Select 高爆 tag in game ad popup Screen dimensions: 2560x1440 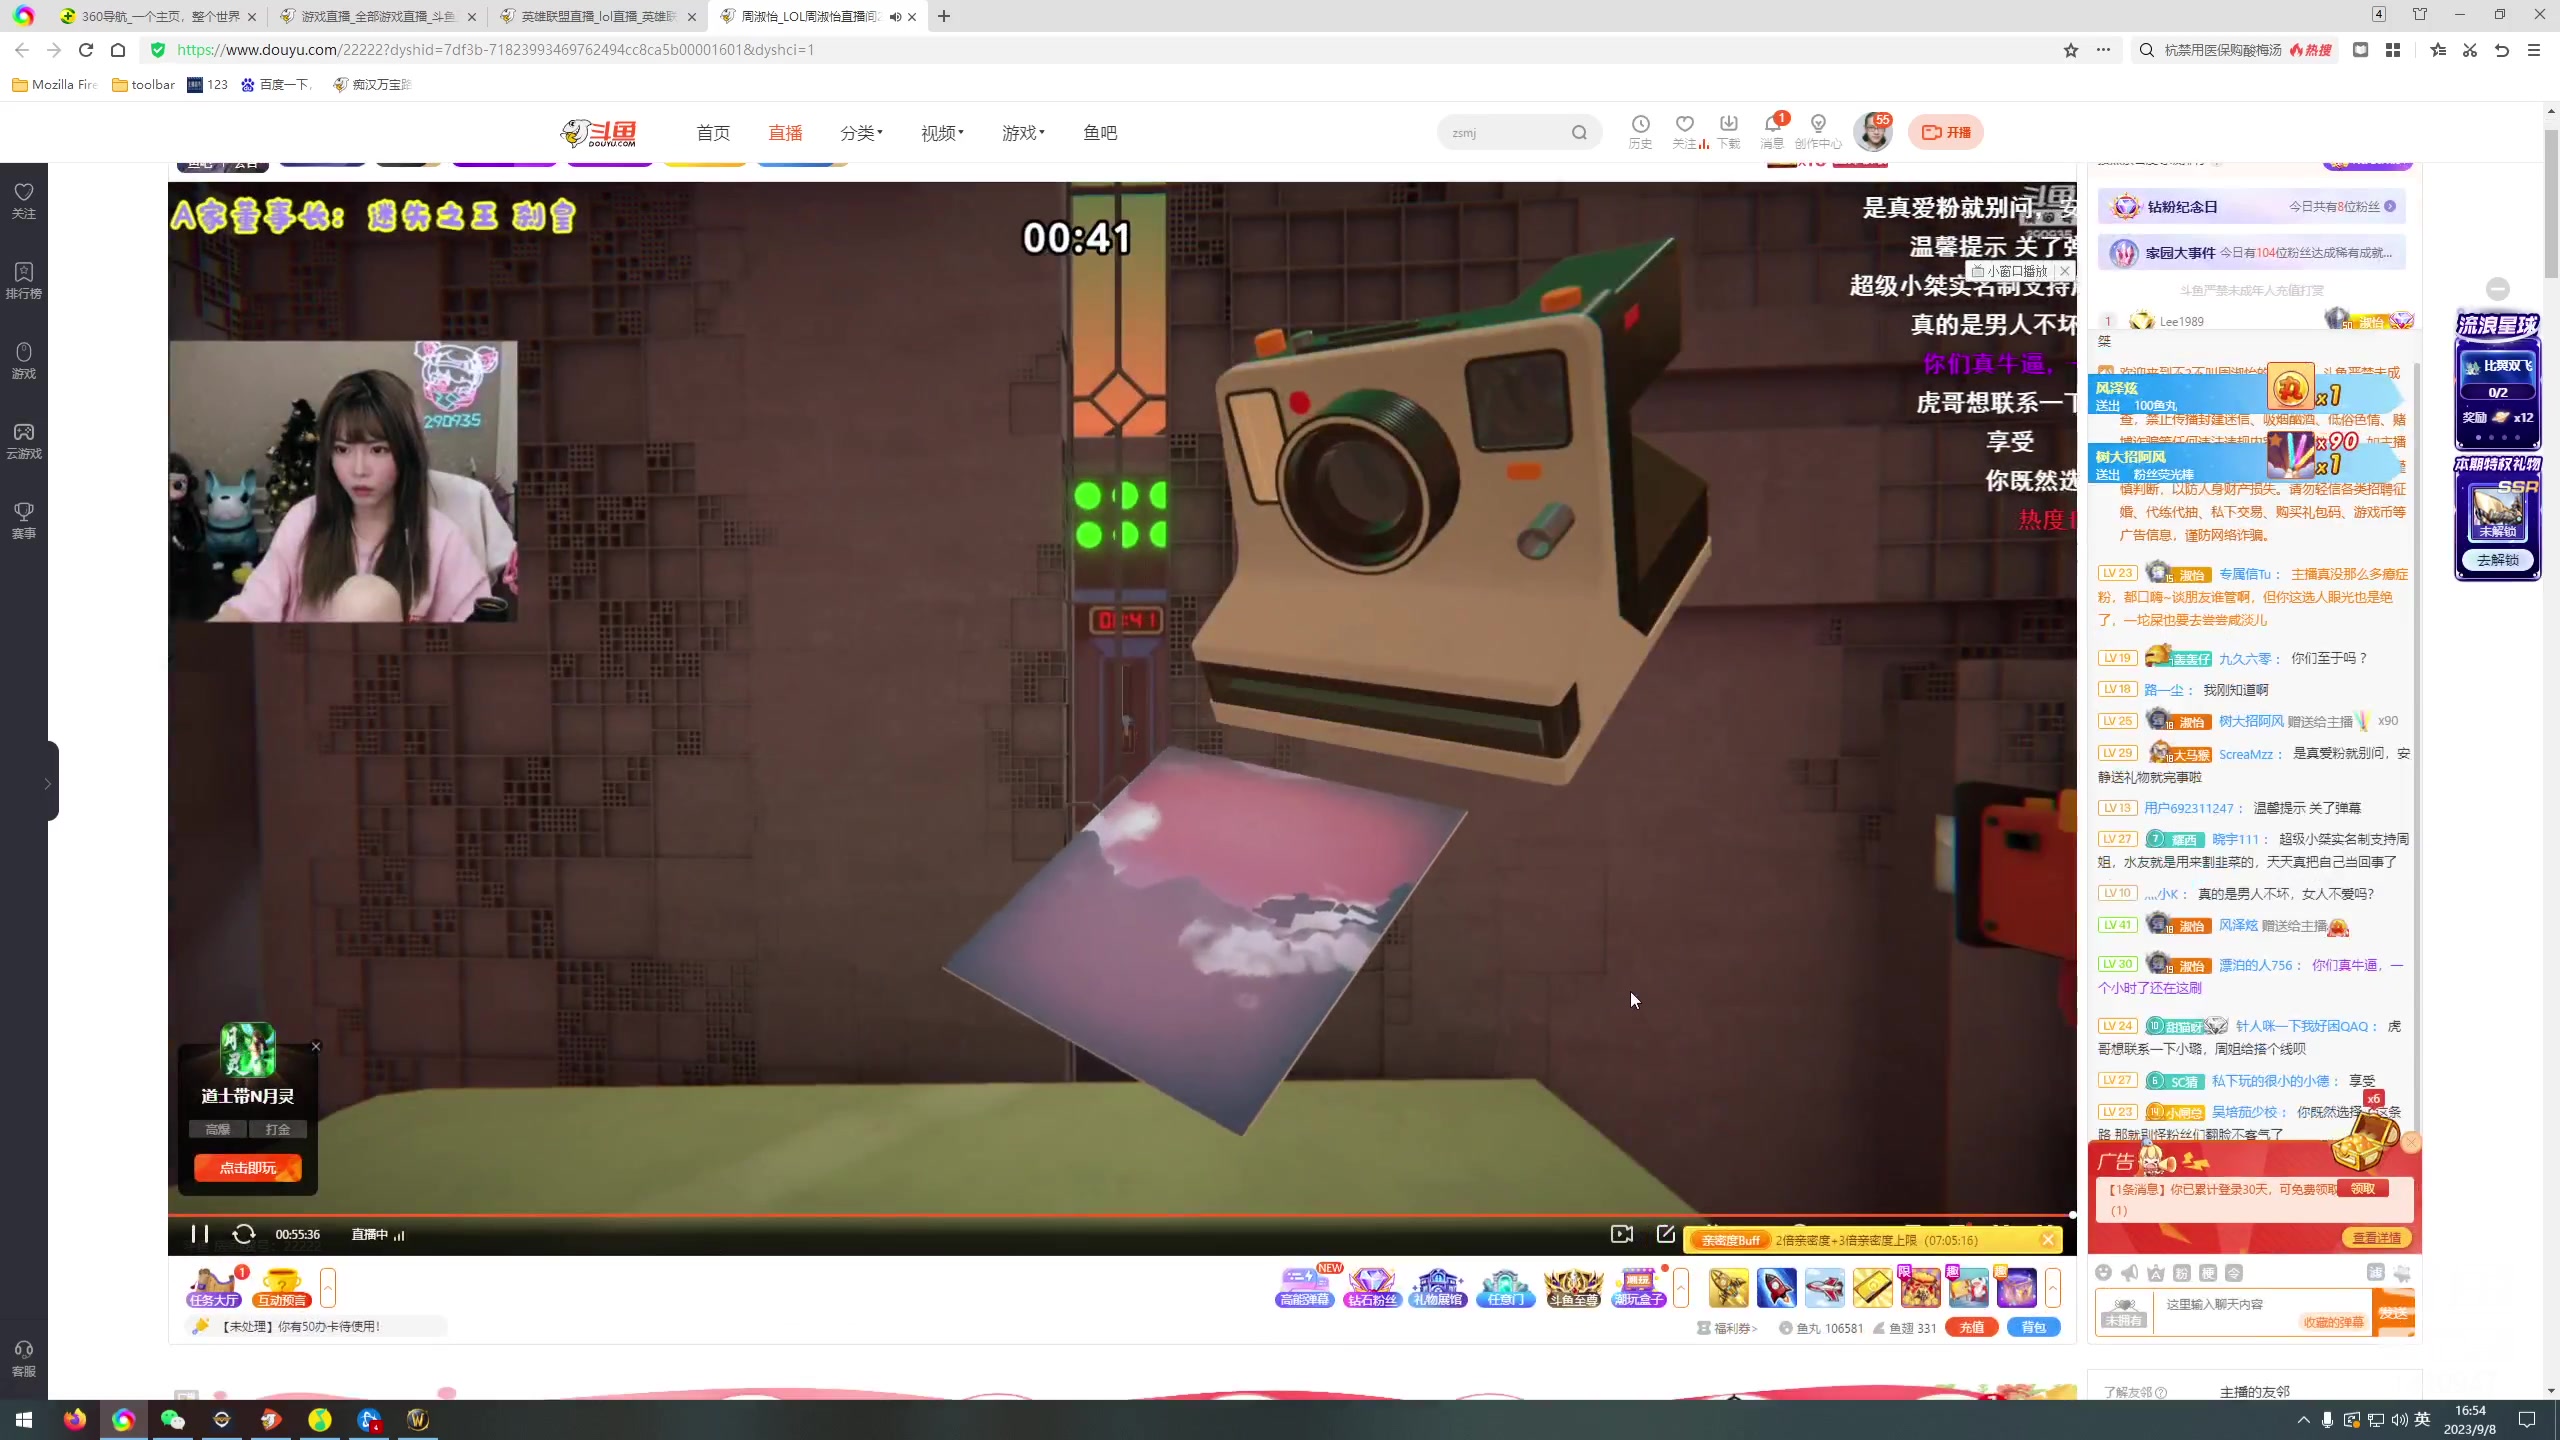(217, 1129)
